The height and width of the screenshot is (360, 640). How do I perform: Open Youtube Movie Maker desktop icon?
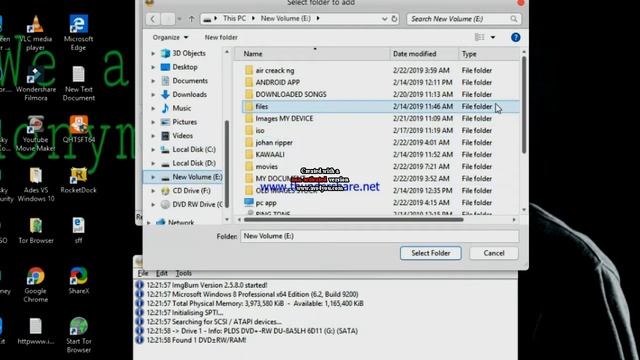[36, 134]
